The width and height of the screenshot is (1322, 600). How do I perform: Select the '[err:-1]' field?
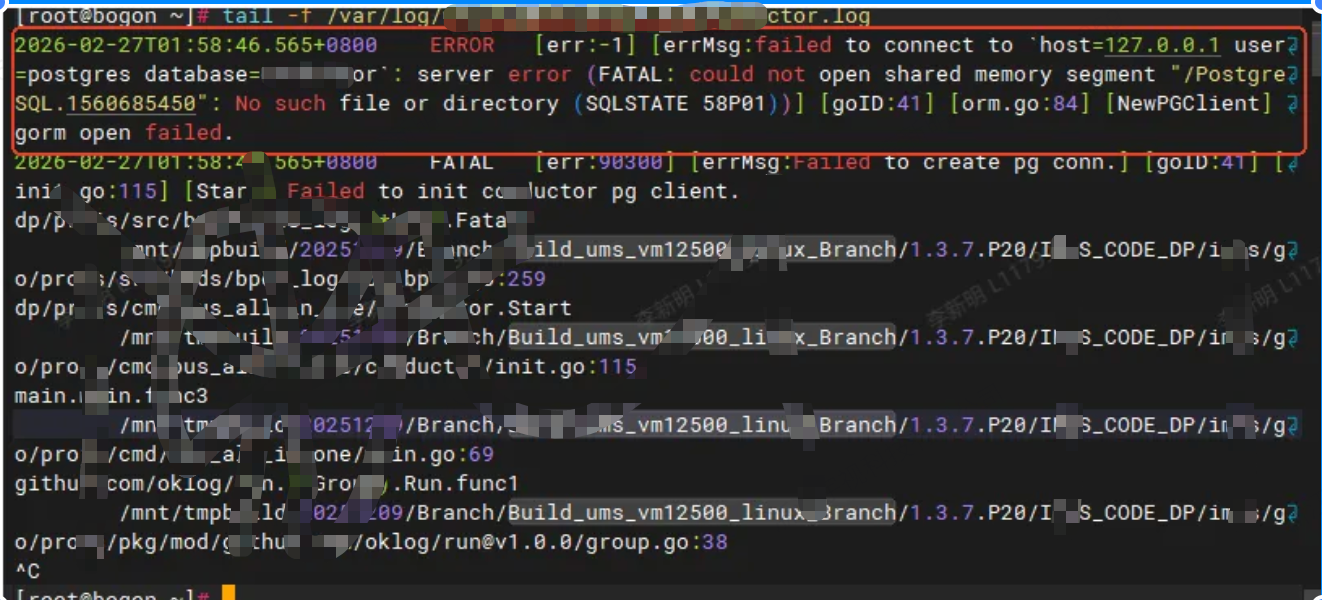coord(586,45)
